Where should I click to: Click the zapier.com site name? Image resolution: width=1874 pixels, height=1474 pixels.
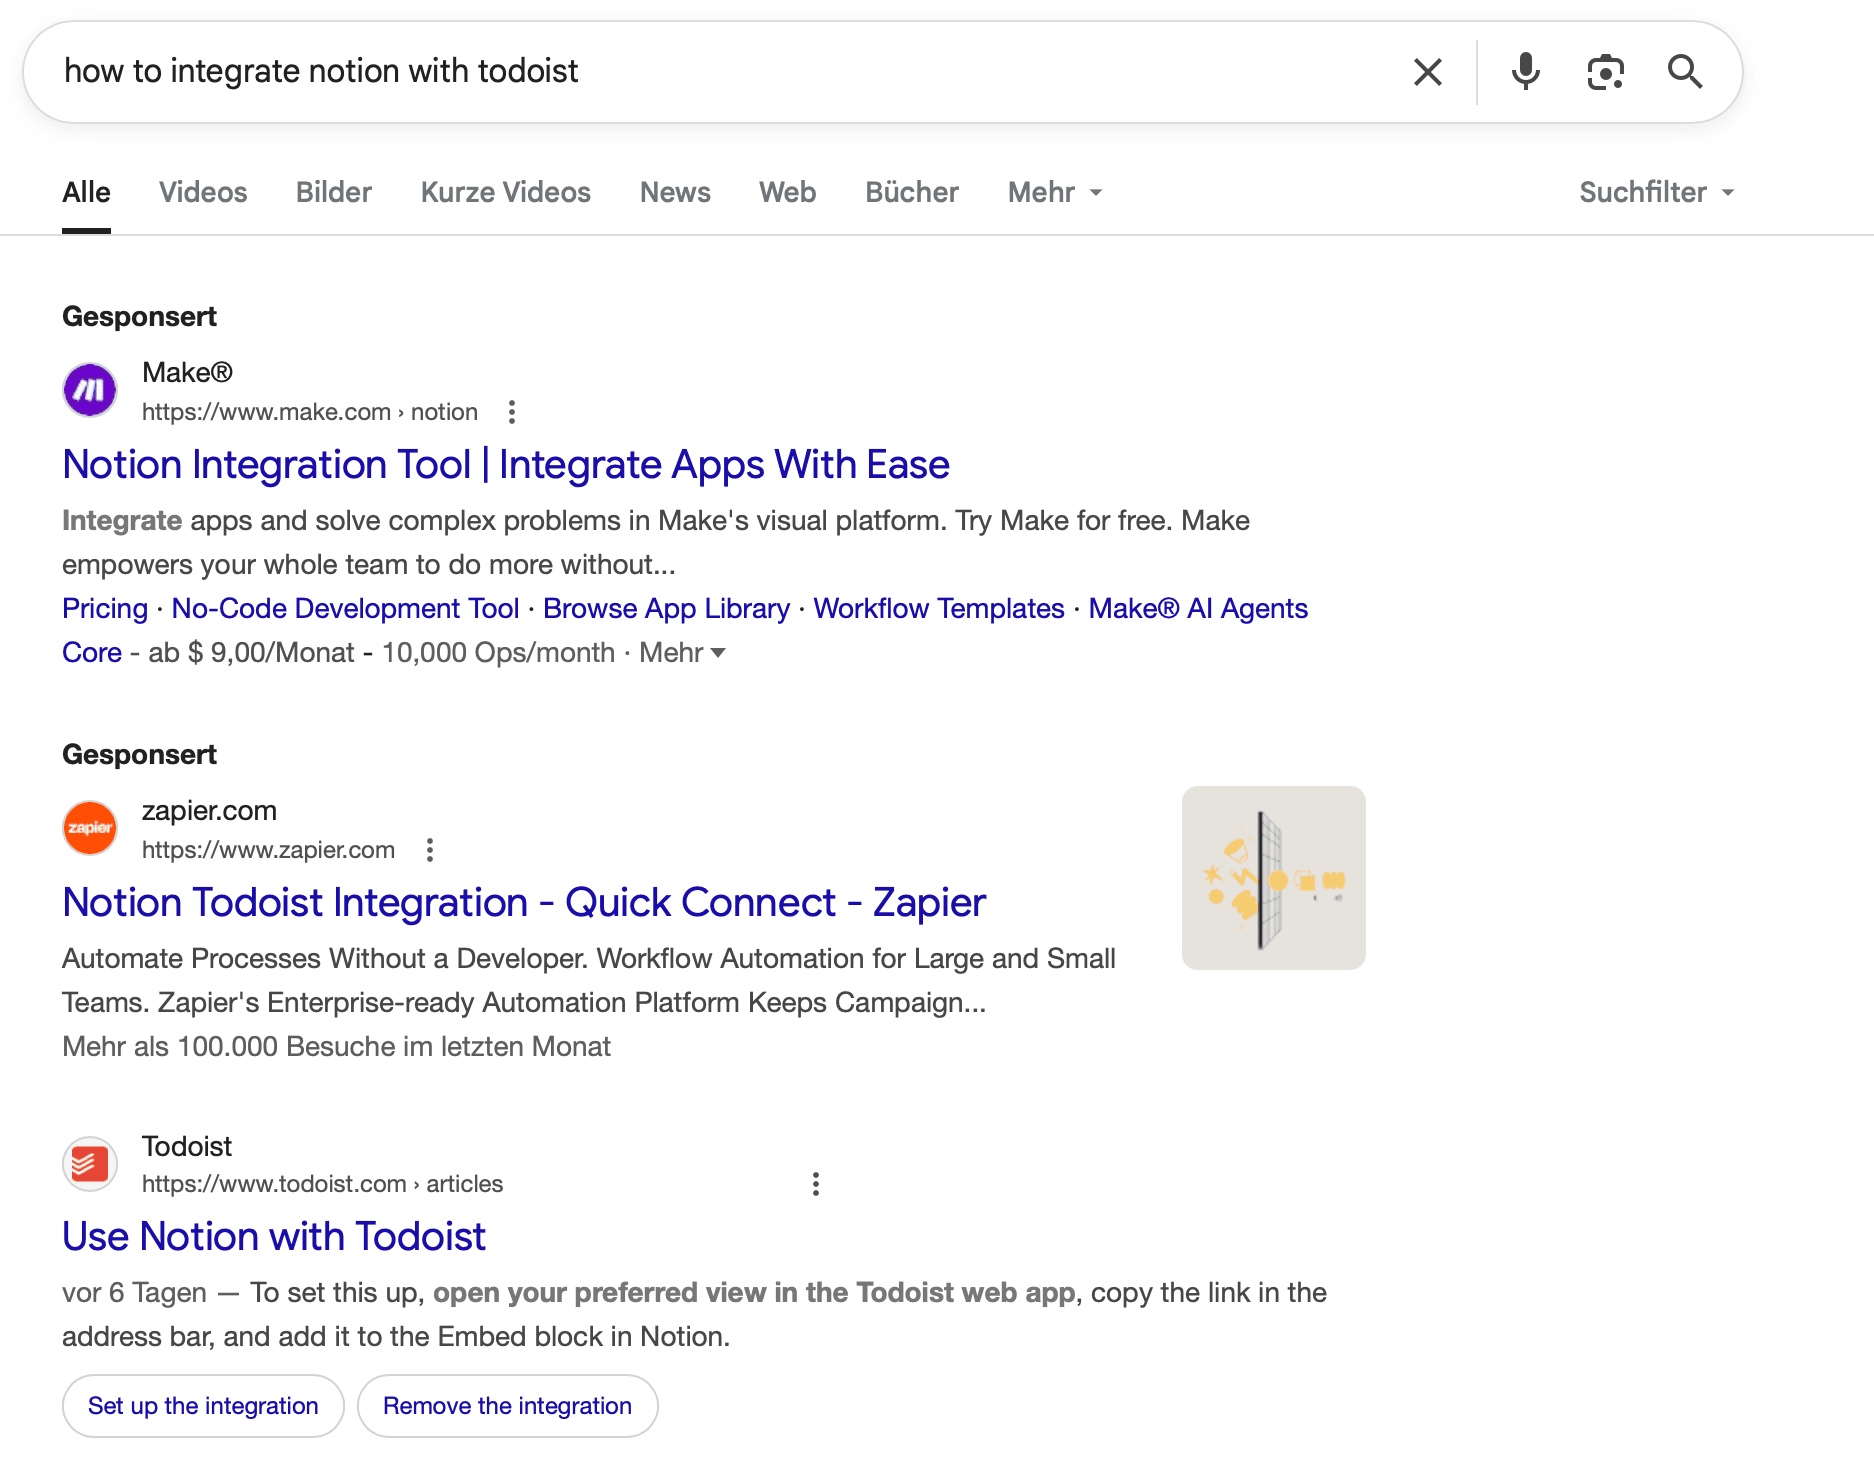coord(209,811)
